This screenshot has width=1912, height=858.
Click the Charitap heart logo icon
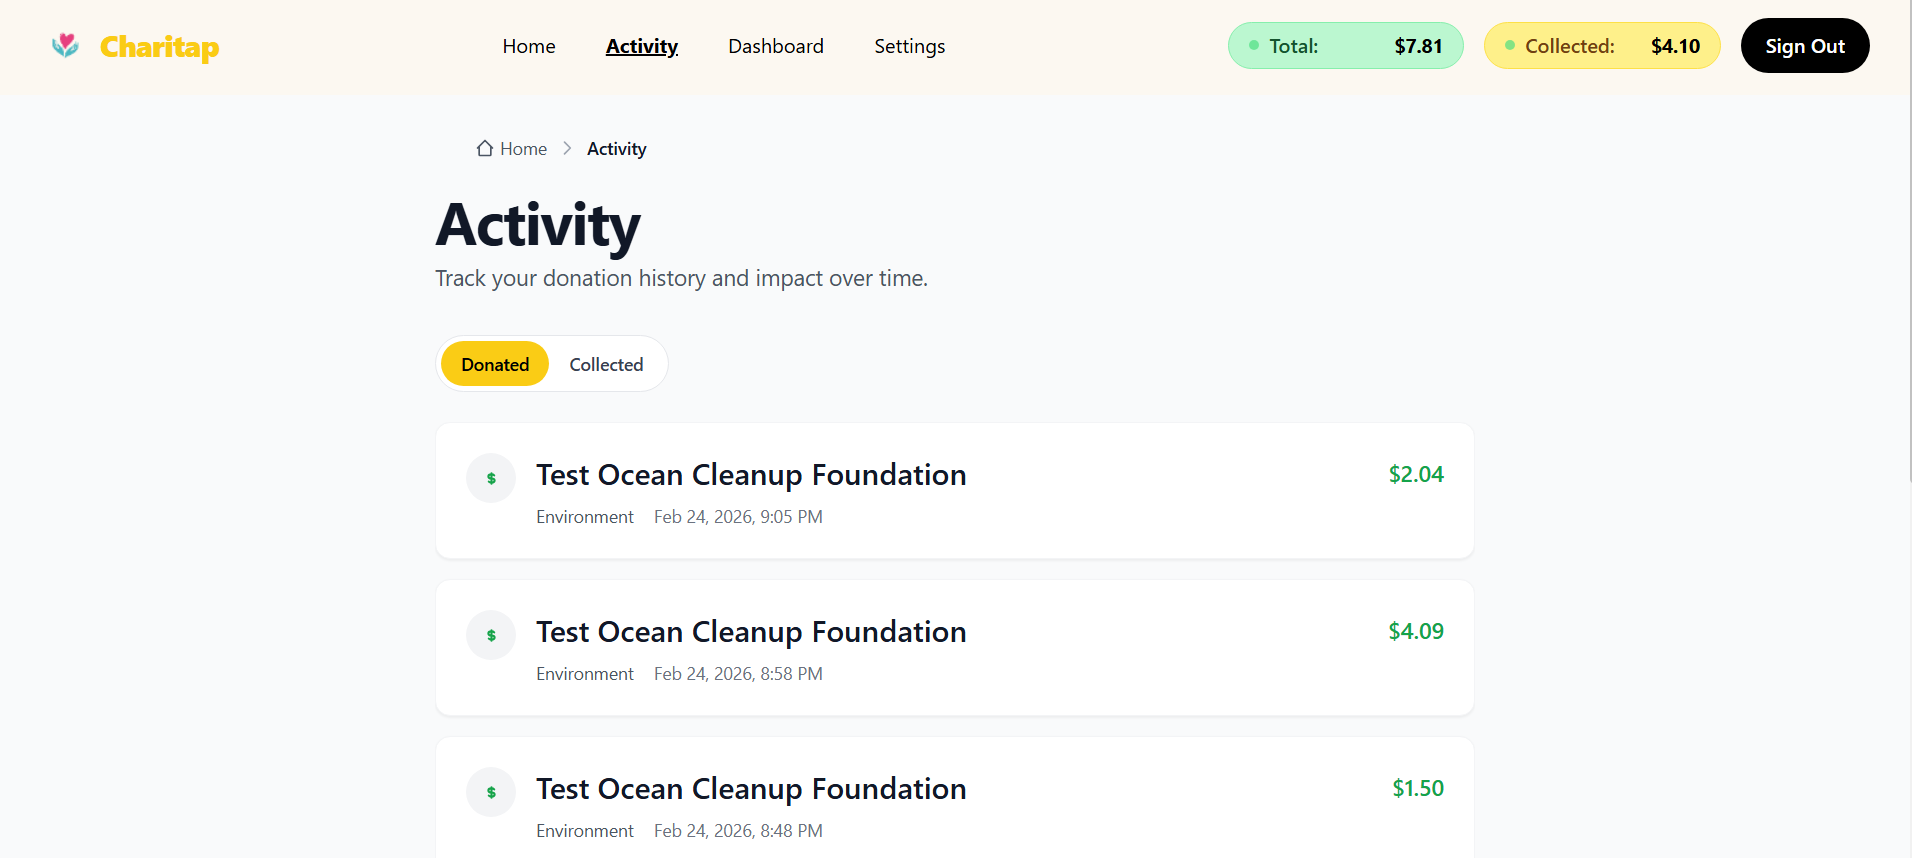click(x=65, y=45)
